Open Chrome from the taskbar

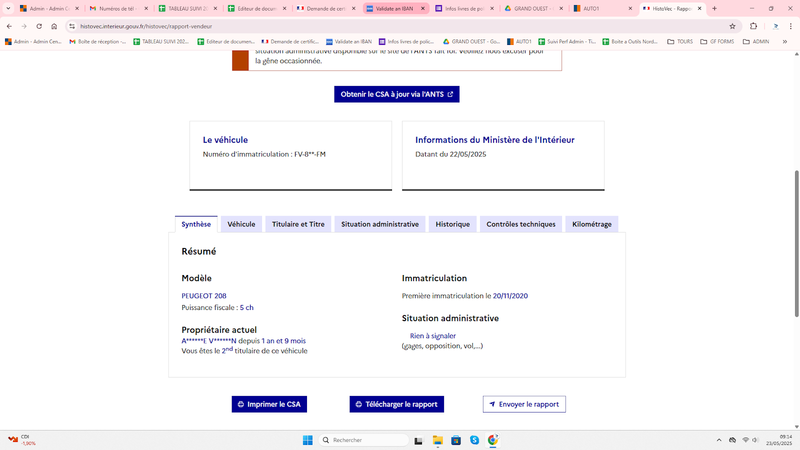(x=493, y=440)
